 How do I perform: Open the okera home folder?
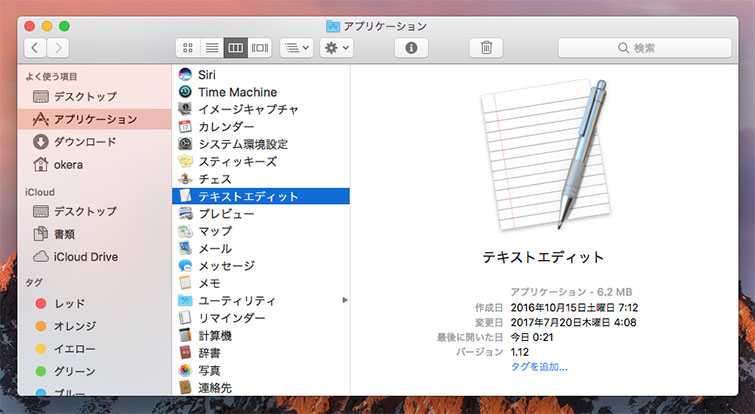click(94, 165)
